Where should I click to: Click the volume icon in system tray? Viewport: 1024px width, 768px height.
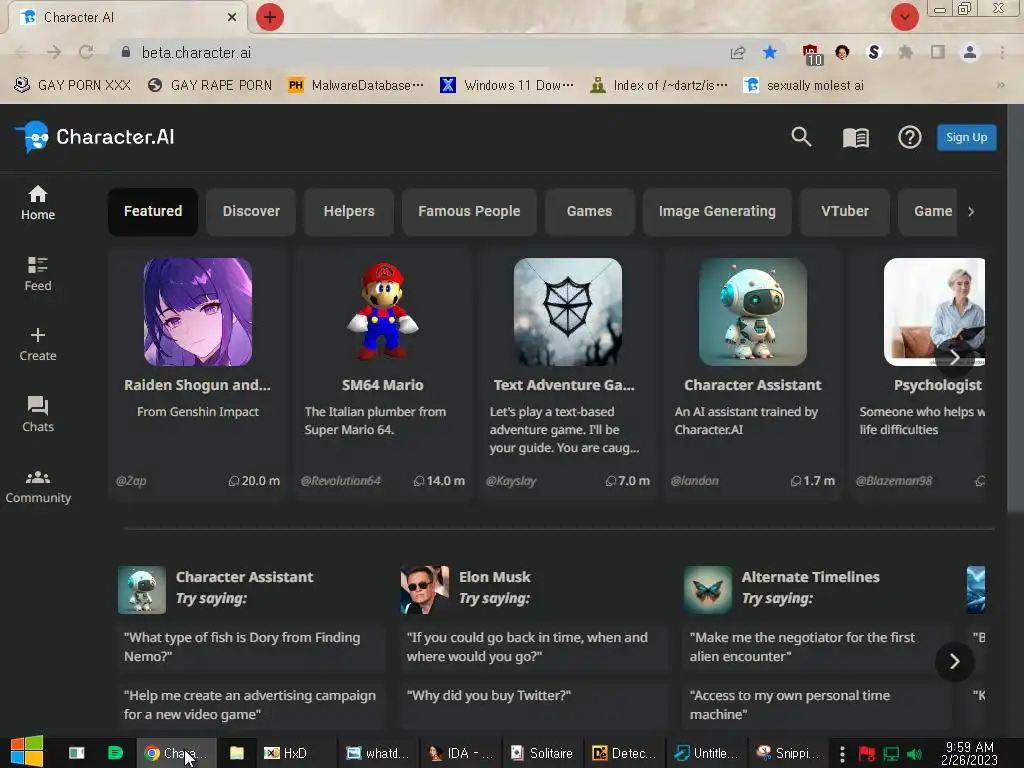pos(914,754)
